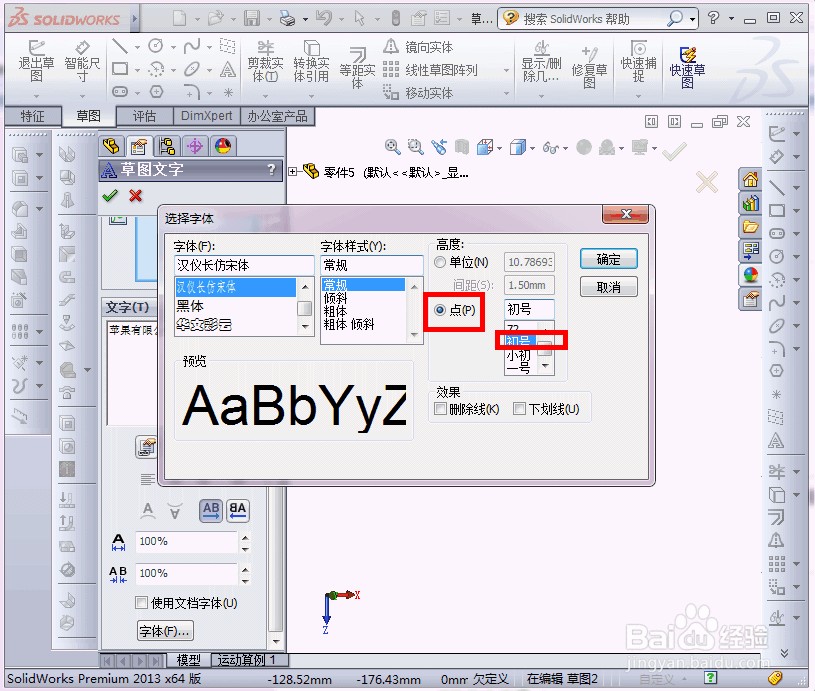
Task: Select the sketch Text (A) tool
Action: tap(228, 69)
